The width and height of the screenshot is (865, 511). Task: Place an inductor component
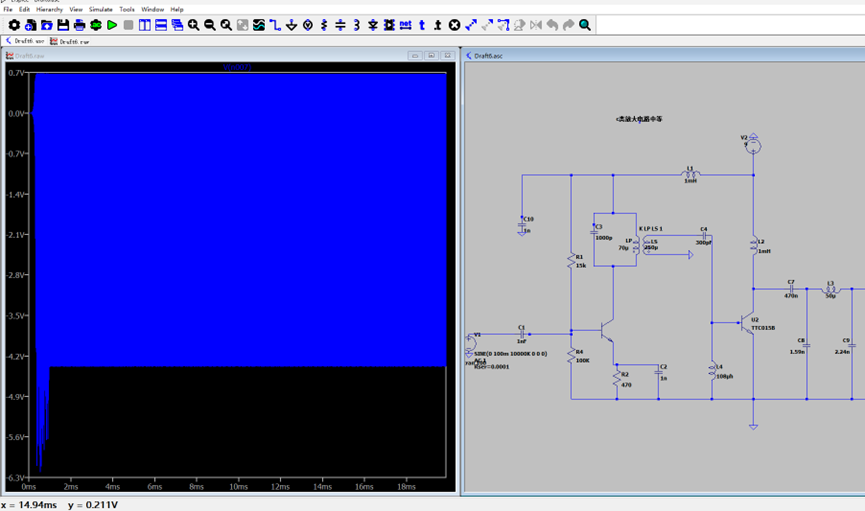[356, 25]
